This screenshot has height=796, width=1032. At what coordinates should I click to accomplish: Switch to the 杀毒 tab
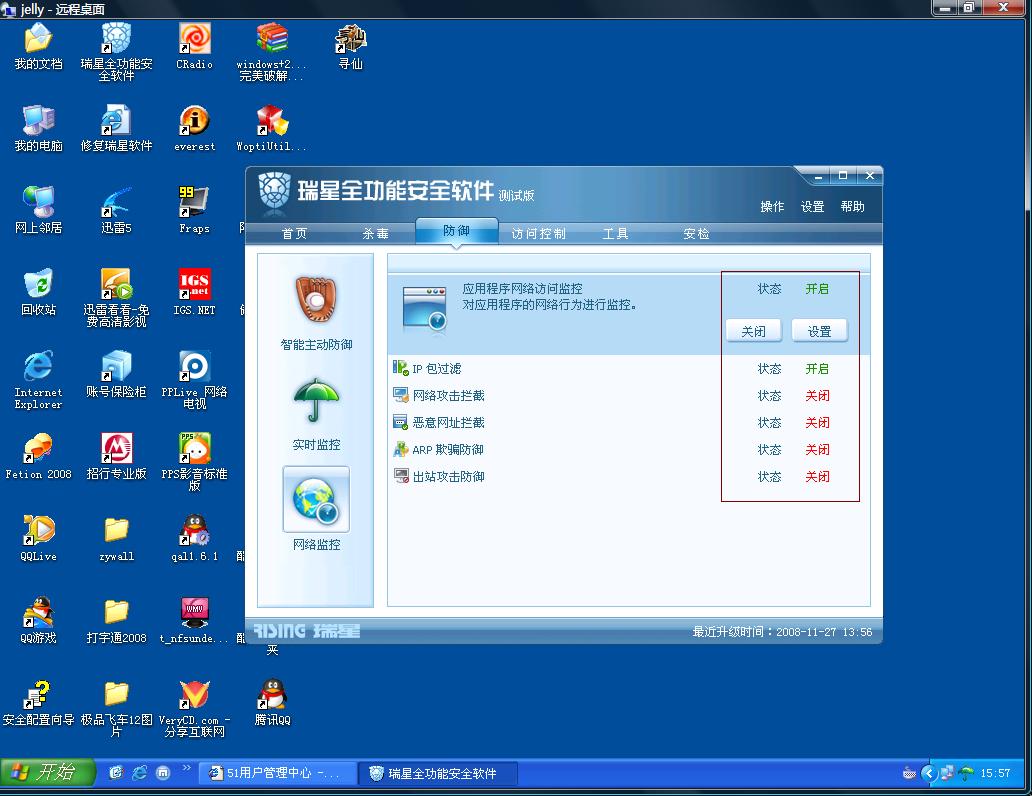[x=375, y=233]
